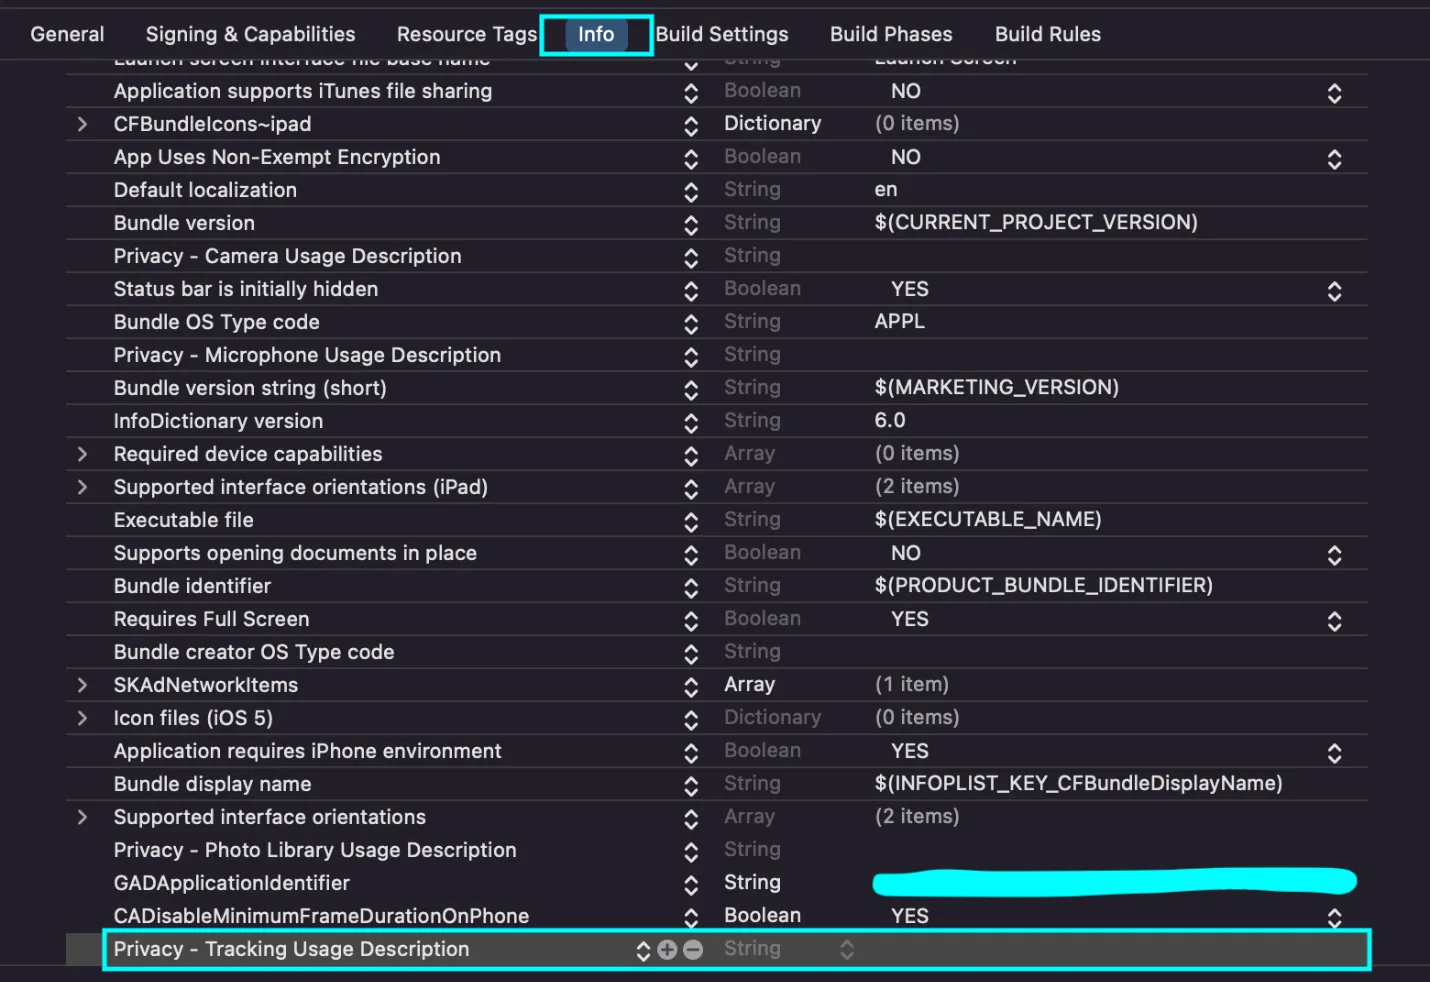Toggle Status bar is initially hidden value

(1334, 291)
